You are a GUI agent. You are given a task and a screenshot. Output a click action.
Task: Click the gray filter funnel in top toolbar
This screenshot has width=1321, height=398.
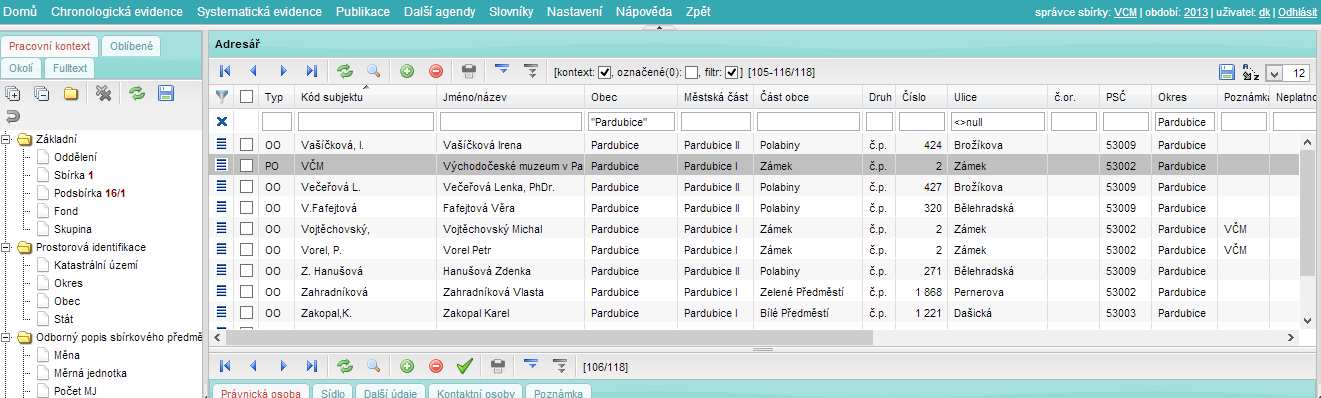531,72
